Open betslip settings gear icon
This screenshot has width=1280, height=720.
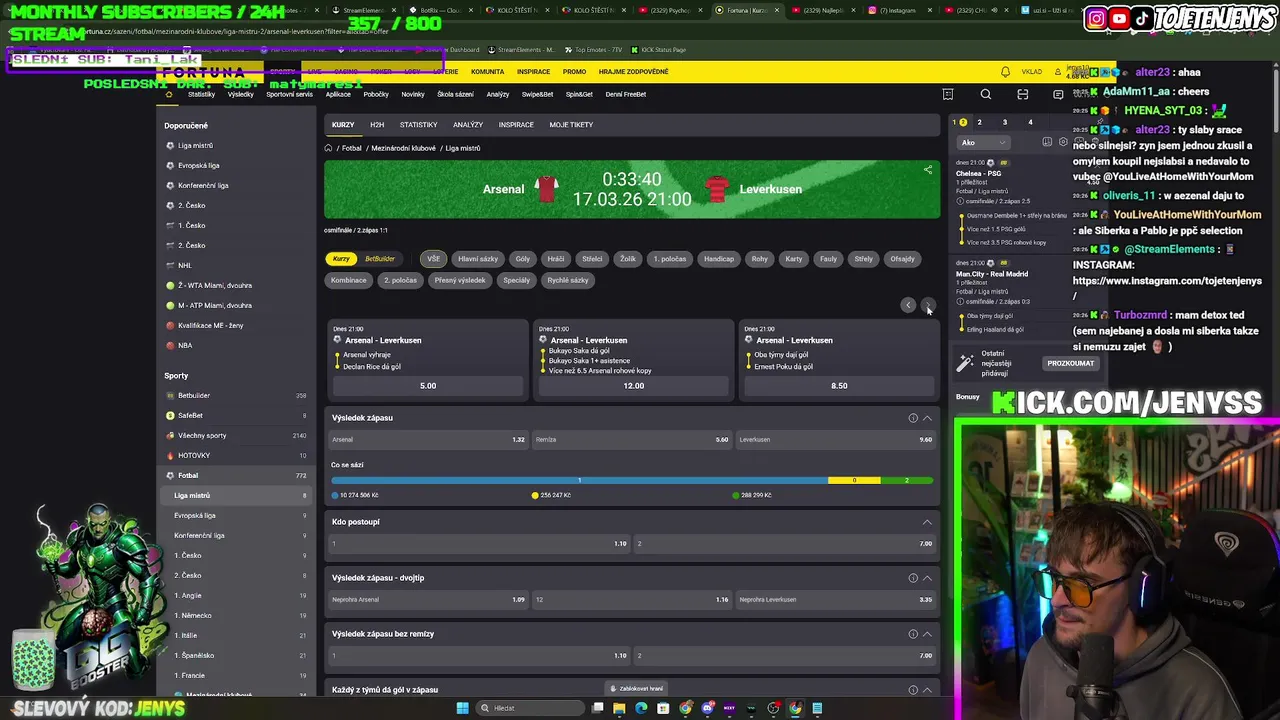(x=1063, y=142)
